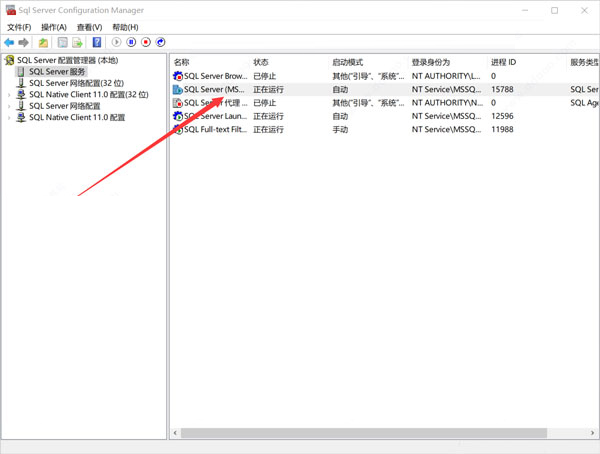Click the SQL Server (MS...) service icon
600x454 pixels.
click(178, 90)
